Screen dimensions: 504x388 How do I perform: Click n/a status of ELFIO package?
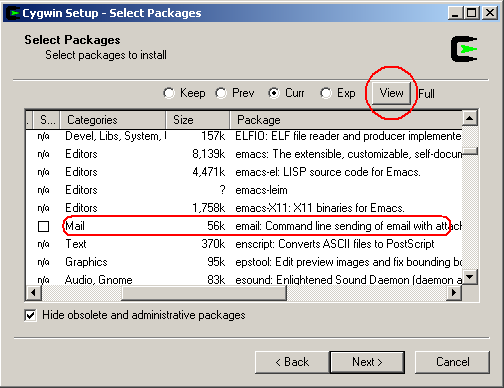click(43, 136)
